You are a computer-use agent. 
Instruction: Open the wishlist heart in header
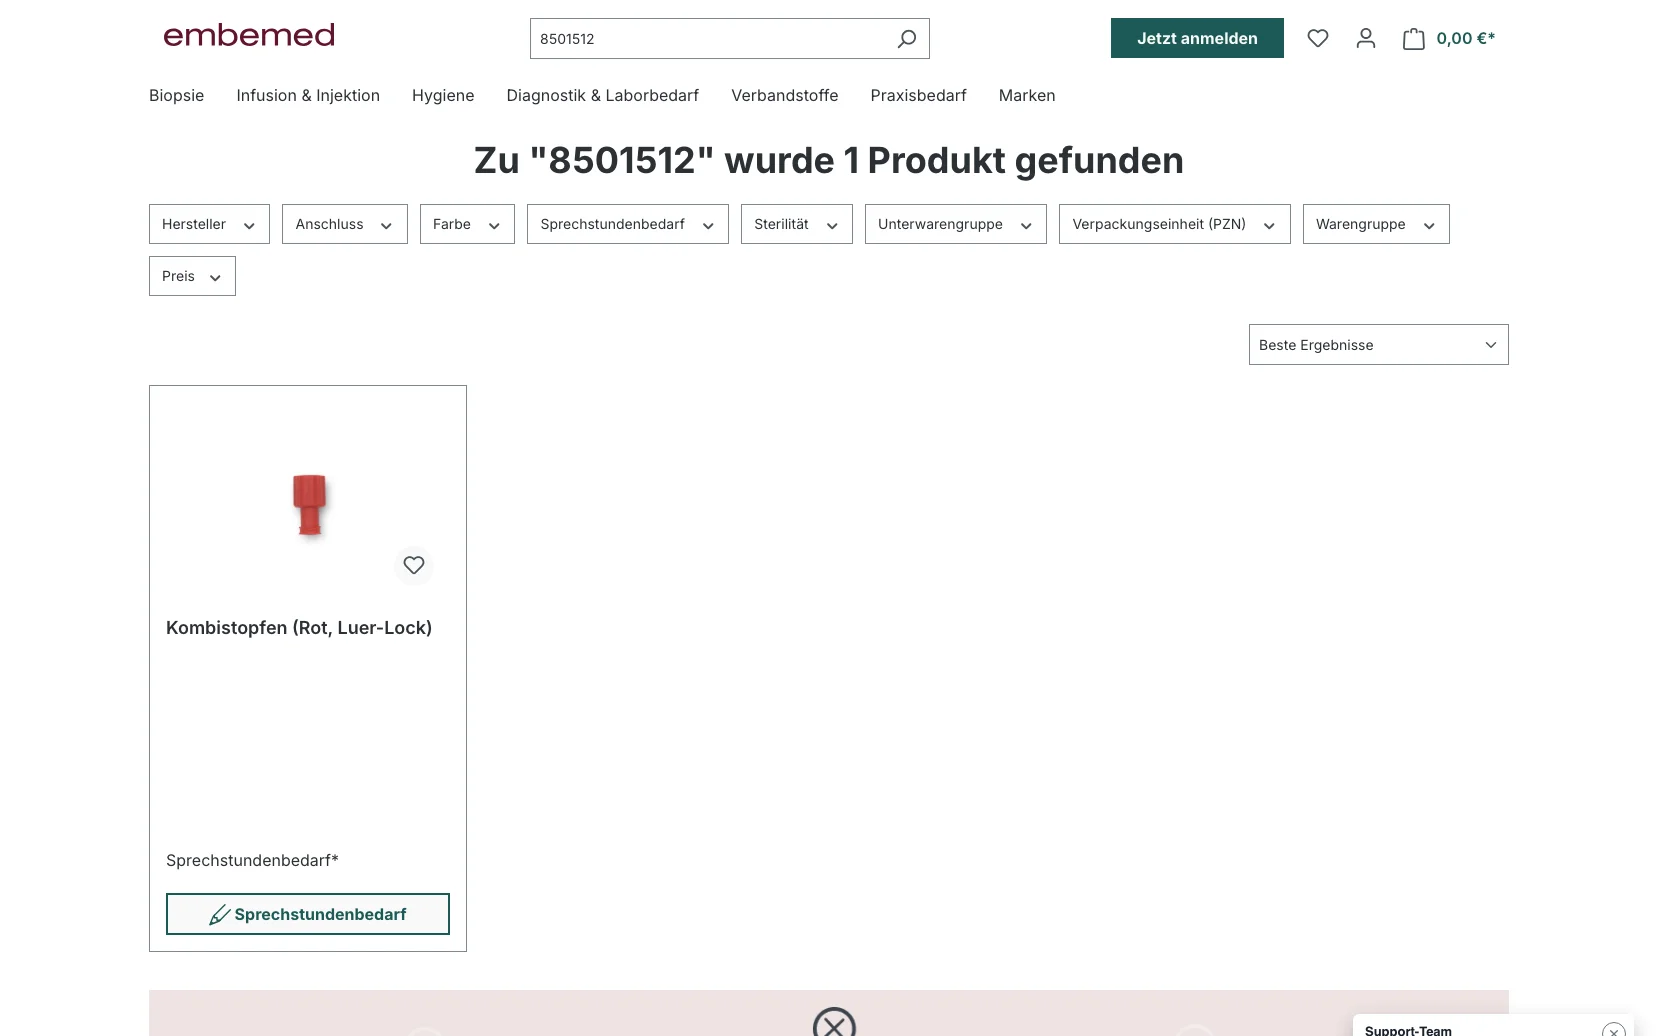click(1318, 38)
